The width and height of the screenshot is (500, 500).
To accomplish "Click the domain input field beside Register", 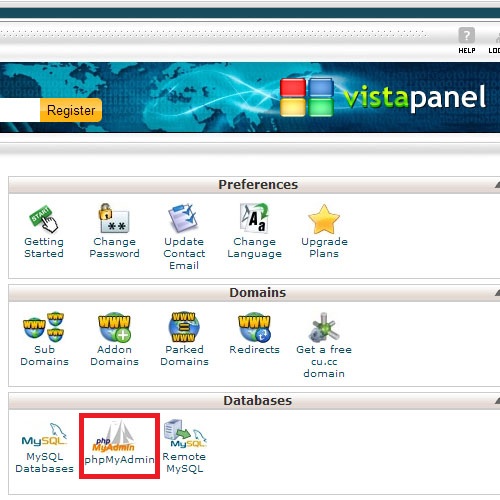I will pyautogui.click(x=20, y=110).
